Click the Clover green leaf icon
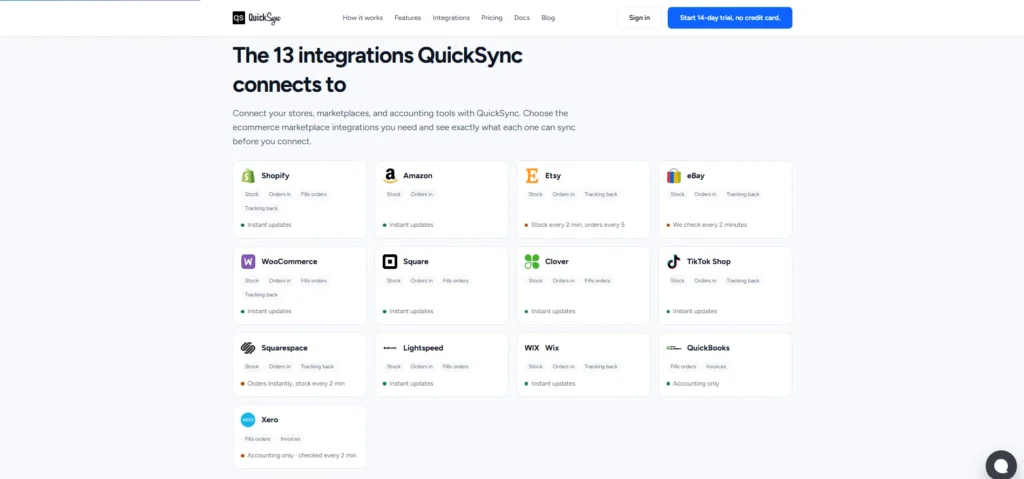The width and height of the screenshot is (1024, 479). 532,261
